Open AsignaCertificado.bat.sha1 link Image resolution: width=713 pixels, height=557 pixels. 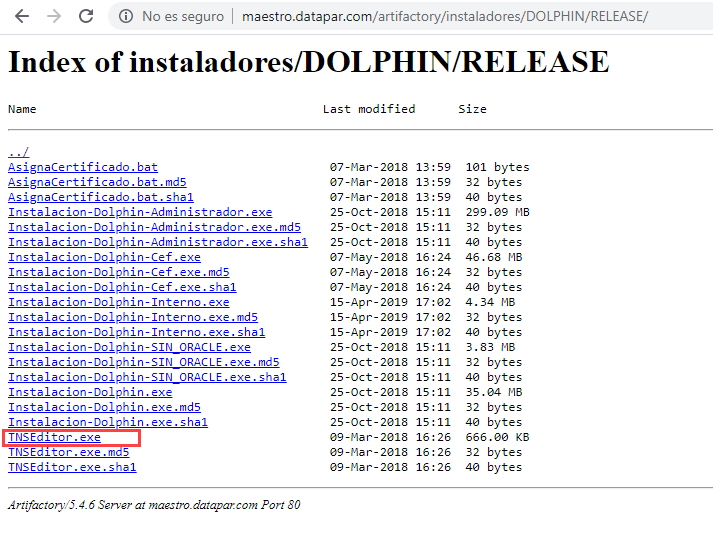(x=101, y=197)
